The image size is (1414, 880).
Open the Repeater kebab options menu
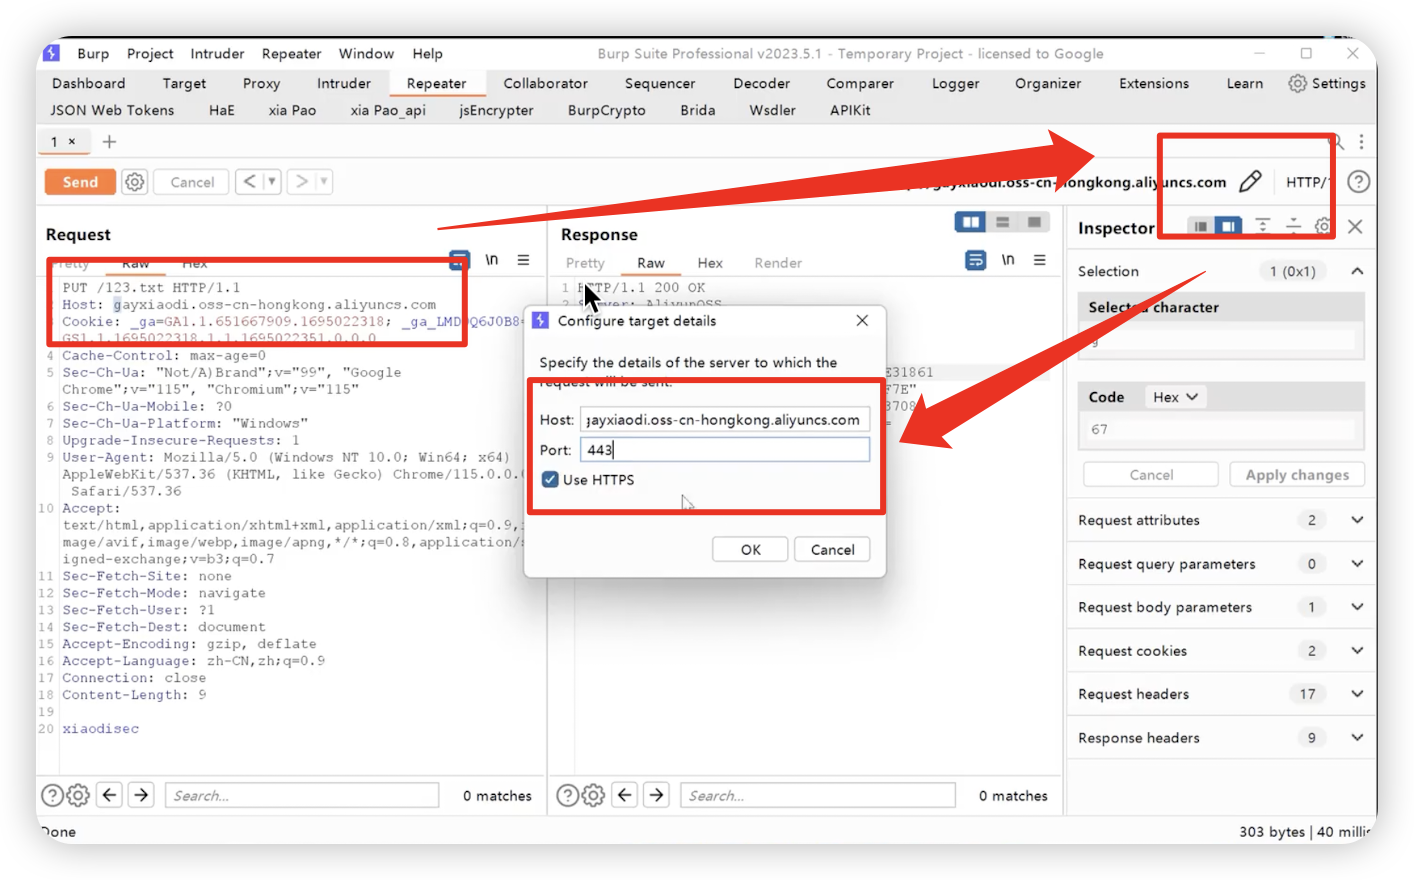pyautogui.click(x=1361, y=142)
